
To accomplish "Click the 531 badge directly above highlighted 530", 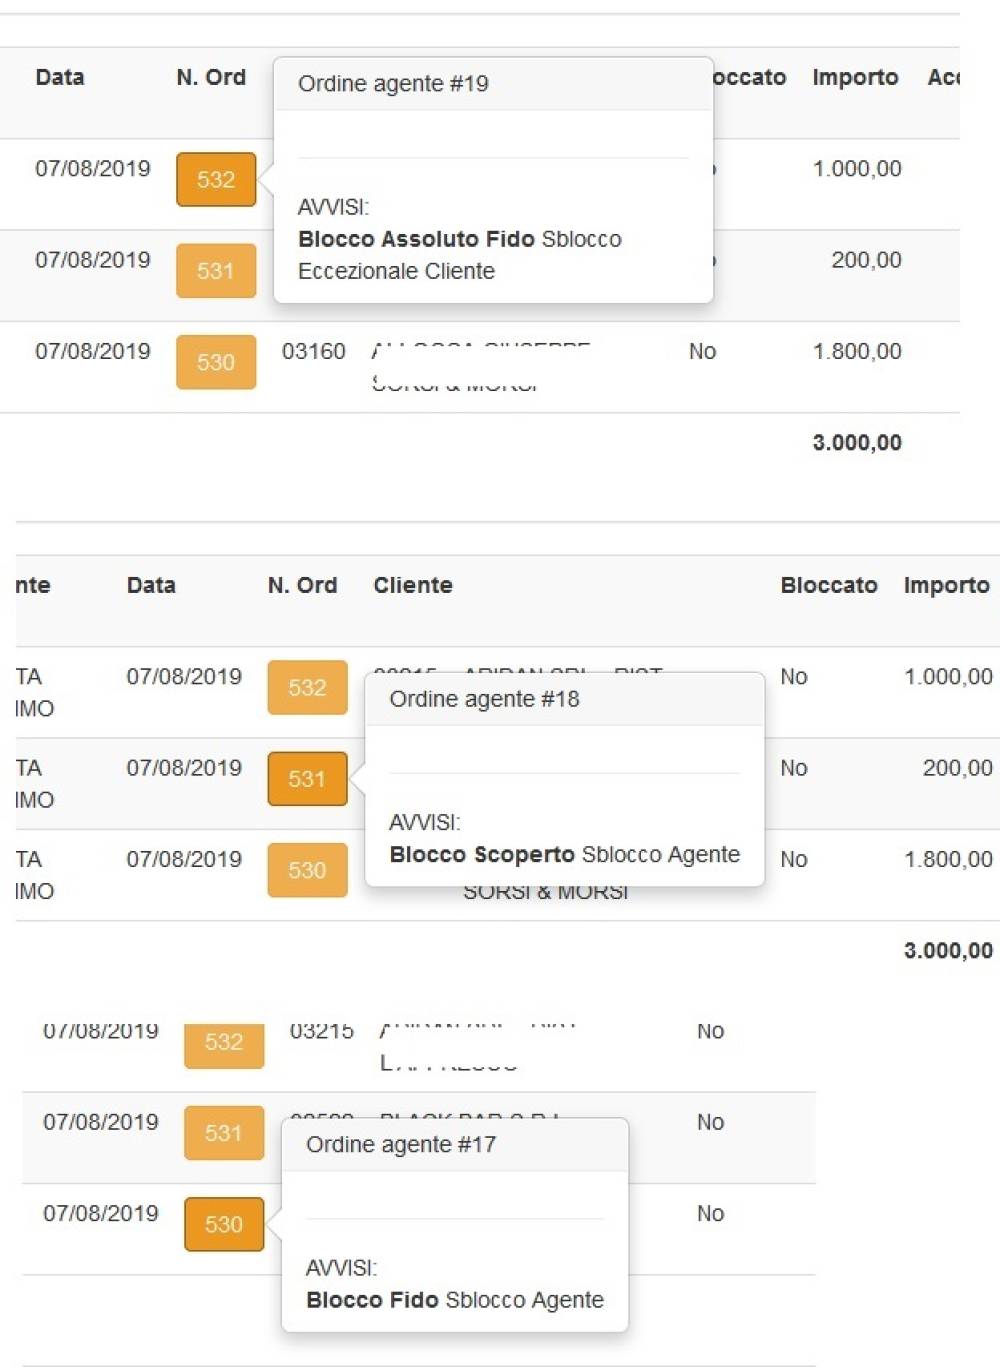I will point(224,1133).
